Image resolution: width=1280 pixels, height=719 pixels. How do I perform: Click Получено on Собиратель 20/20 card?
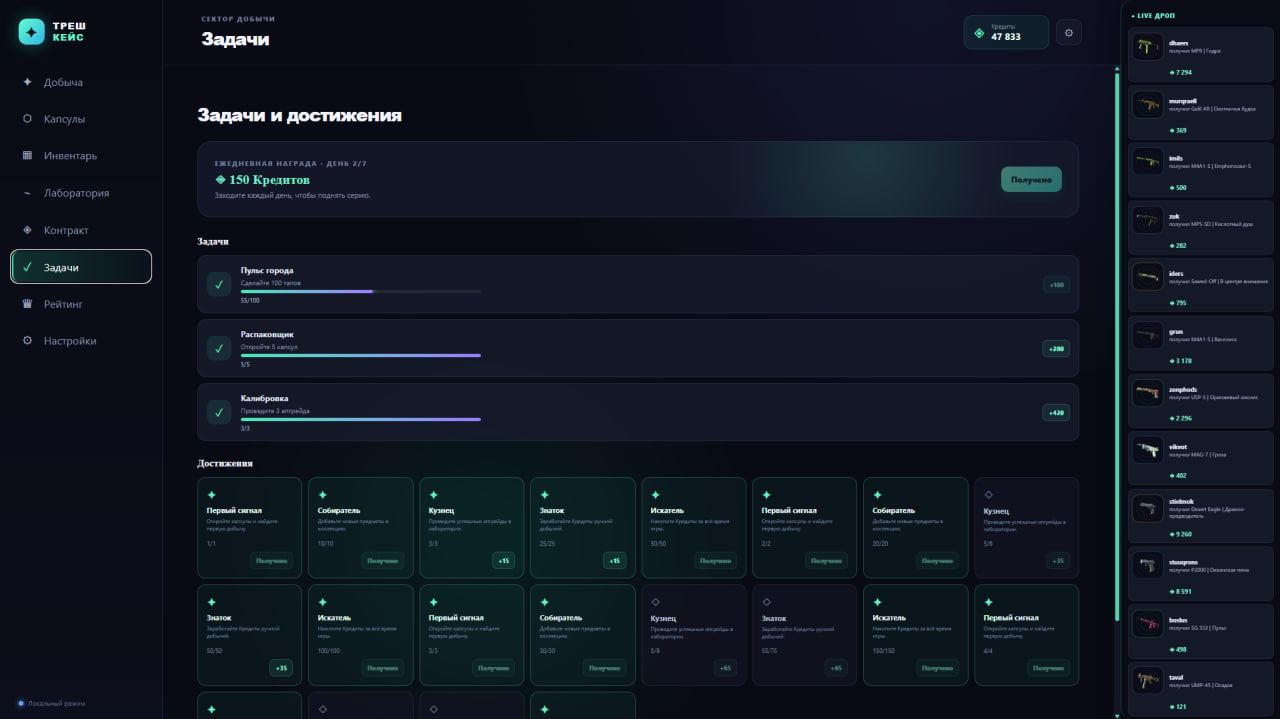coord(937,561)
